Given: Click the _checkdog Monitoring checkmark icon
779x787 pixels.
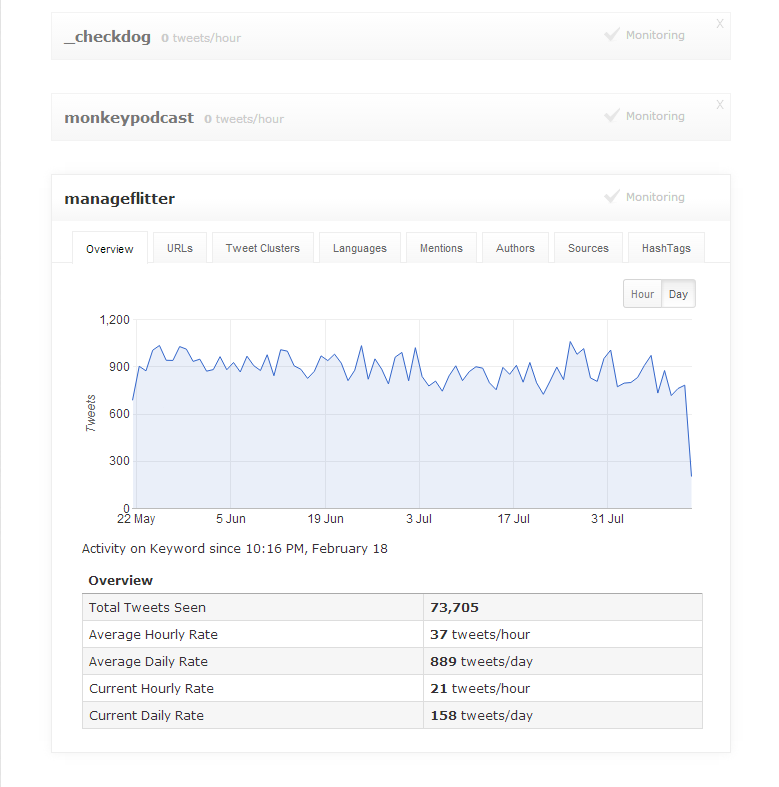Looking at the screenshot, I should 611,35.
